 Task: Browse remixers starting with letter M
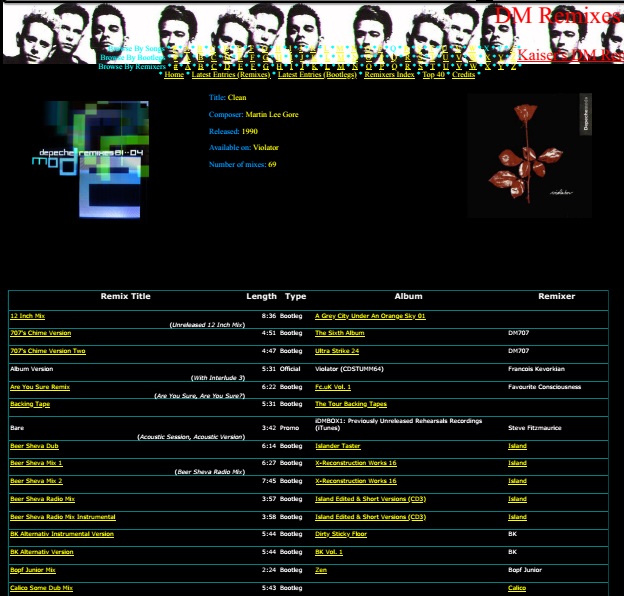pos(341,66)
